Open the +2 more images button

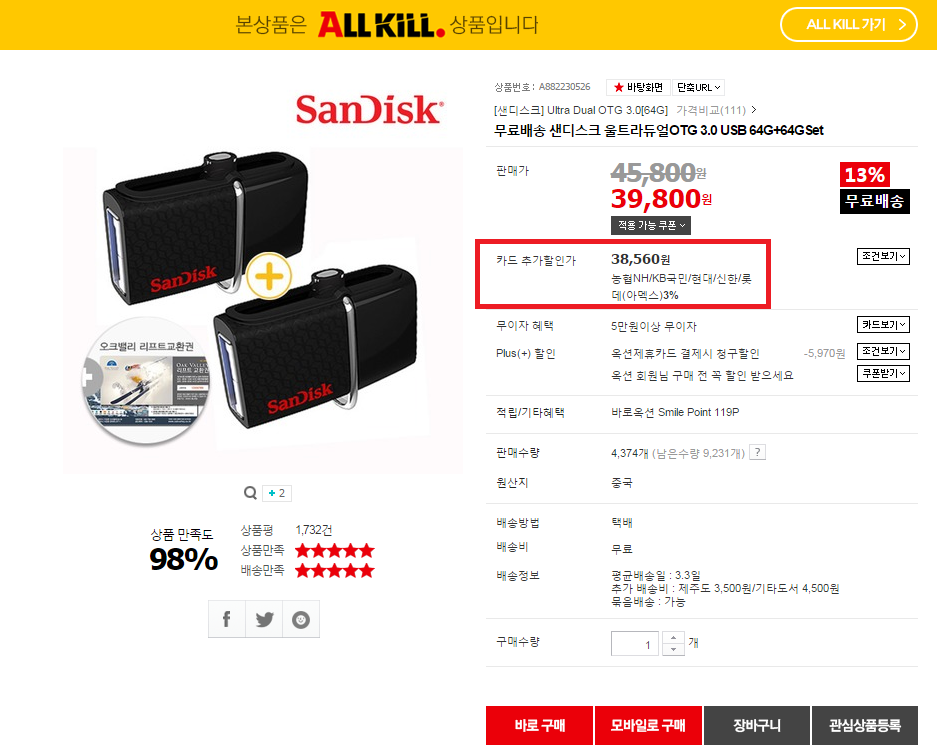(277, 493)
